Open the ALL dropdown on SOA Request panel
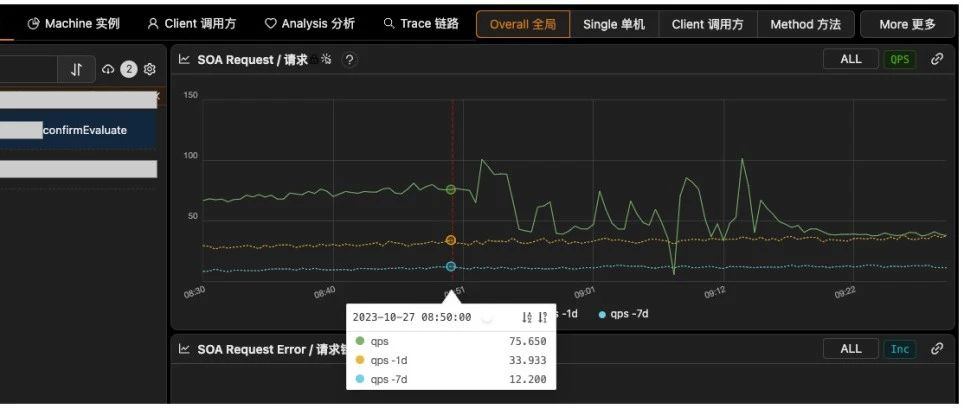This screenshot has width=963, height=409. pyautogui.click(x=850, y=59)
